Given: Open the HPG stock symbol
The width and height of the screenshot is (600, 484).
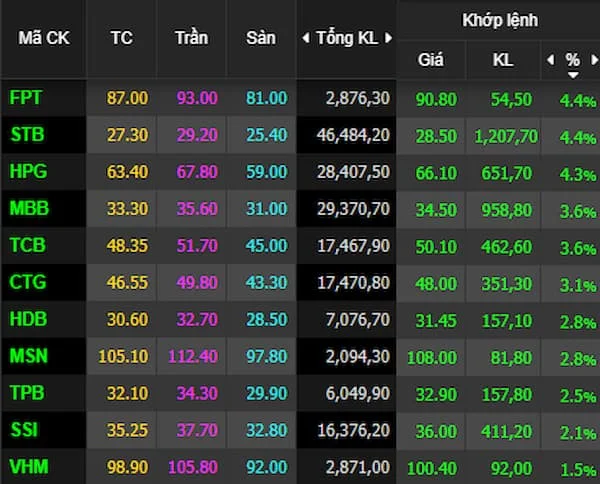Looking at the screenshot, I should coord(28,171).
